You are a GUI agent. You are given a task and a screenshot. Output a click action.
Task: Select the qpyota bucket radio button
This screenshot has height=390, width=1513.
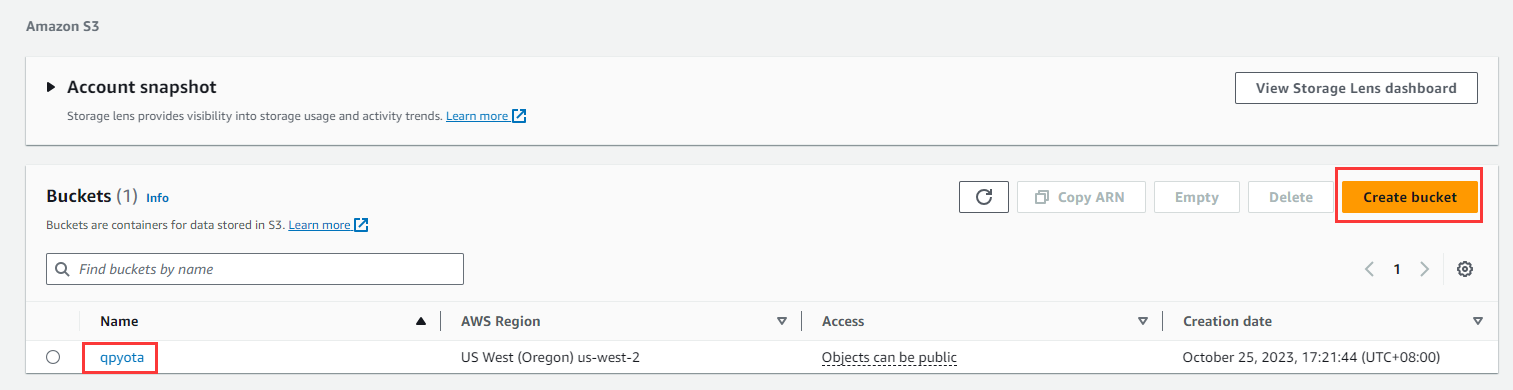(53, 357)
